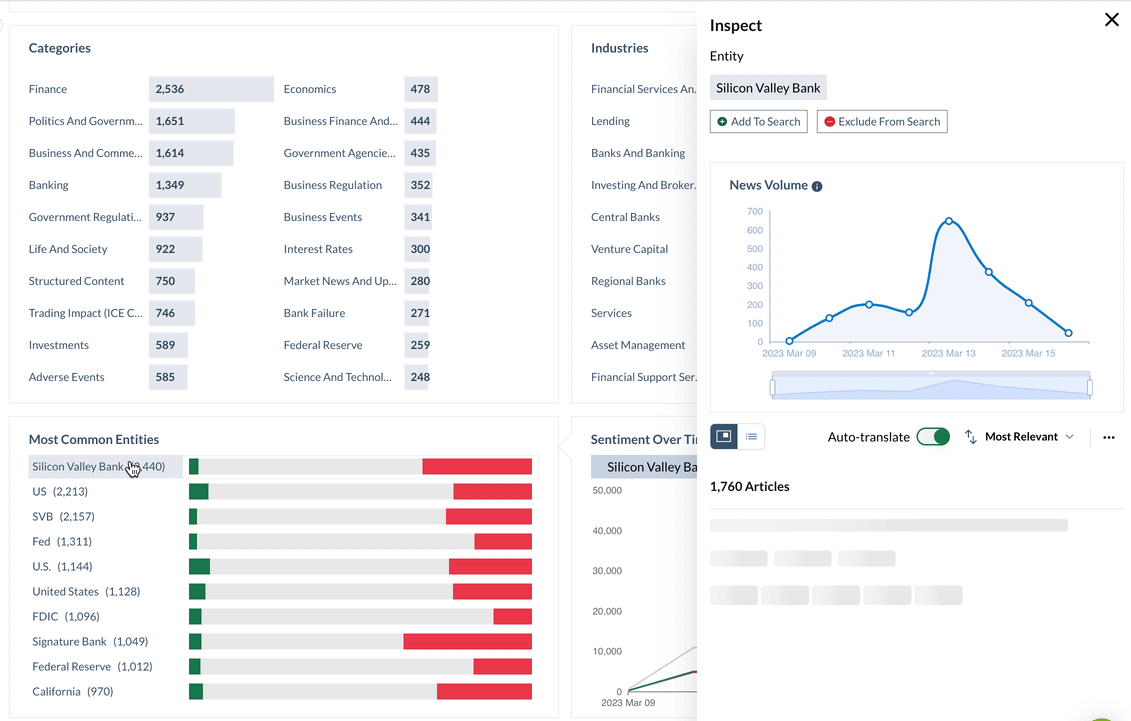The image size is (1131, 721).
Task: Click Add To Search button
Action: [758, 122]
